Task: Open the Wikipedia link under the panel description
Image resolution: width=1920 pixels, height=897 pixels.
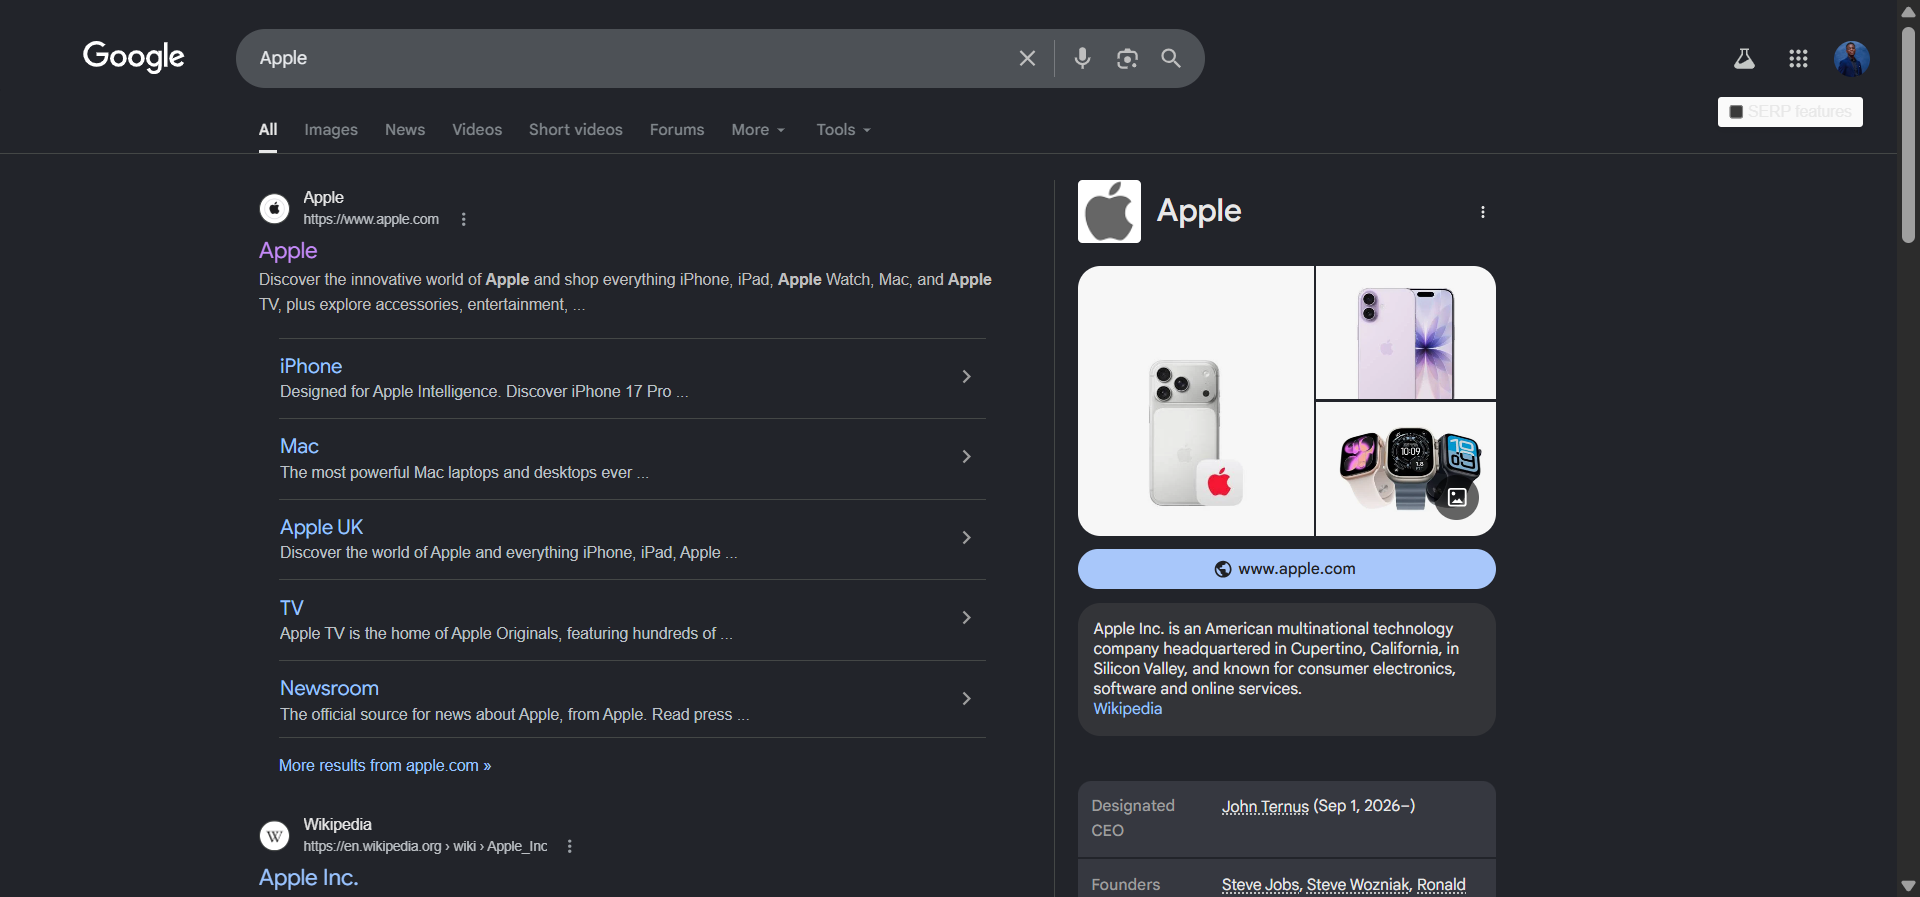Action: [1128, 709]
